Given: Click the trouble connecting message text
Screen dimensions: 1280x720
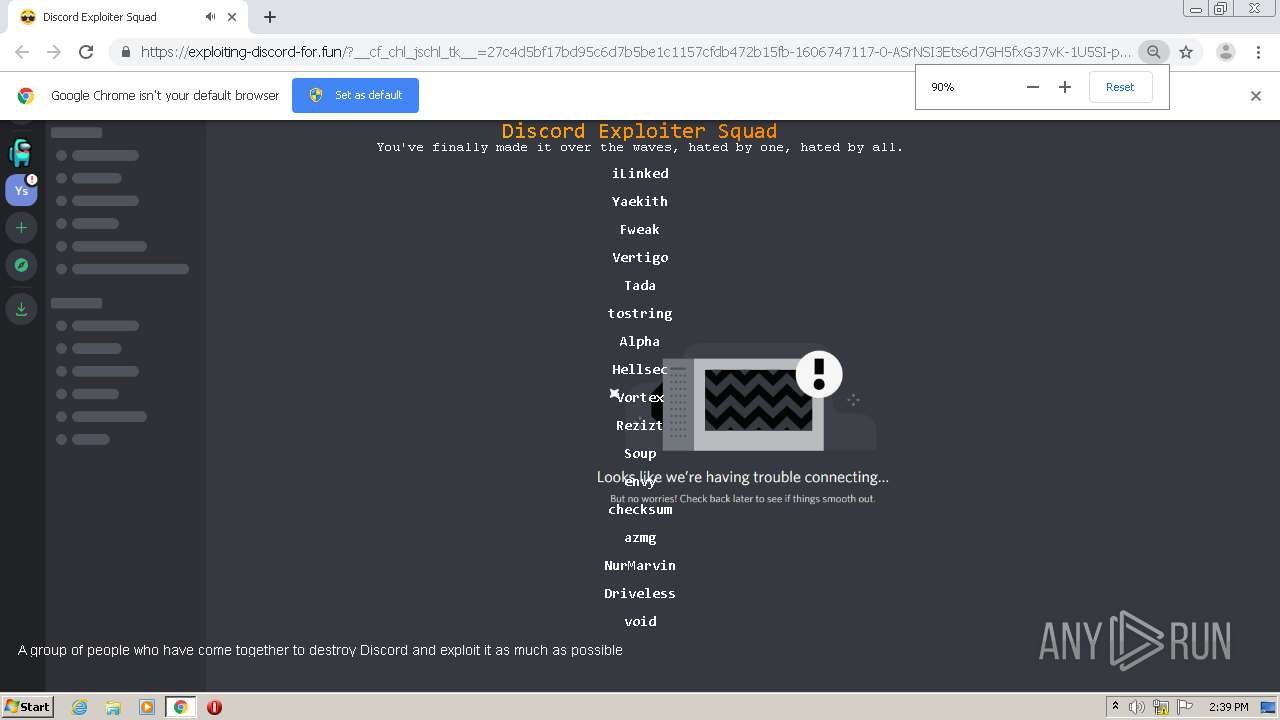Looking at the screenshot, I should point(743,477).
